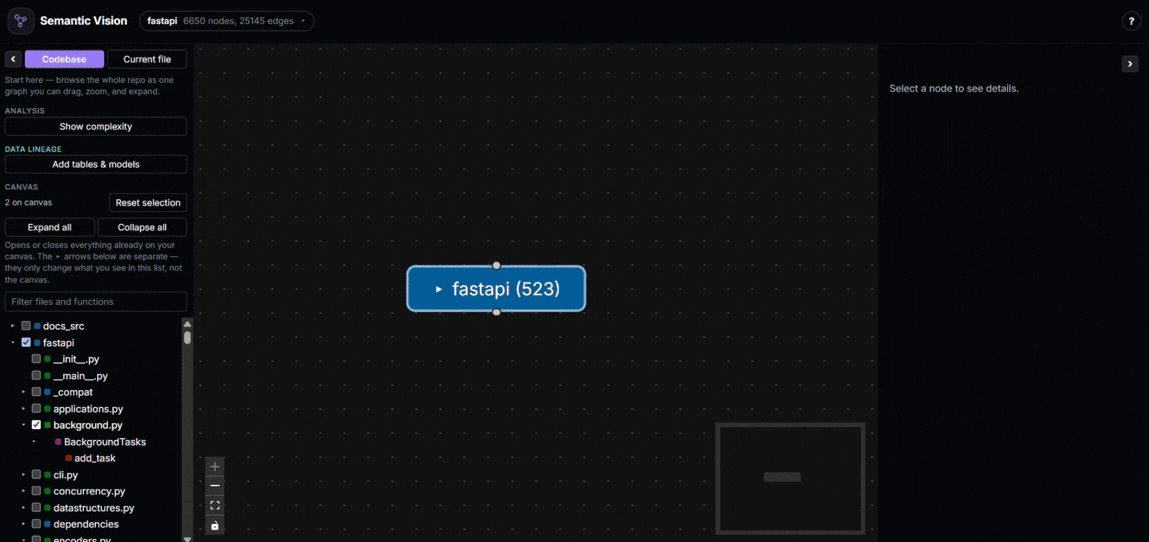Expand the cli.py tree arrow
This screenshot has height=542, width=1149.
coord(23,475)
